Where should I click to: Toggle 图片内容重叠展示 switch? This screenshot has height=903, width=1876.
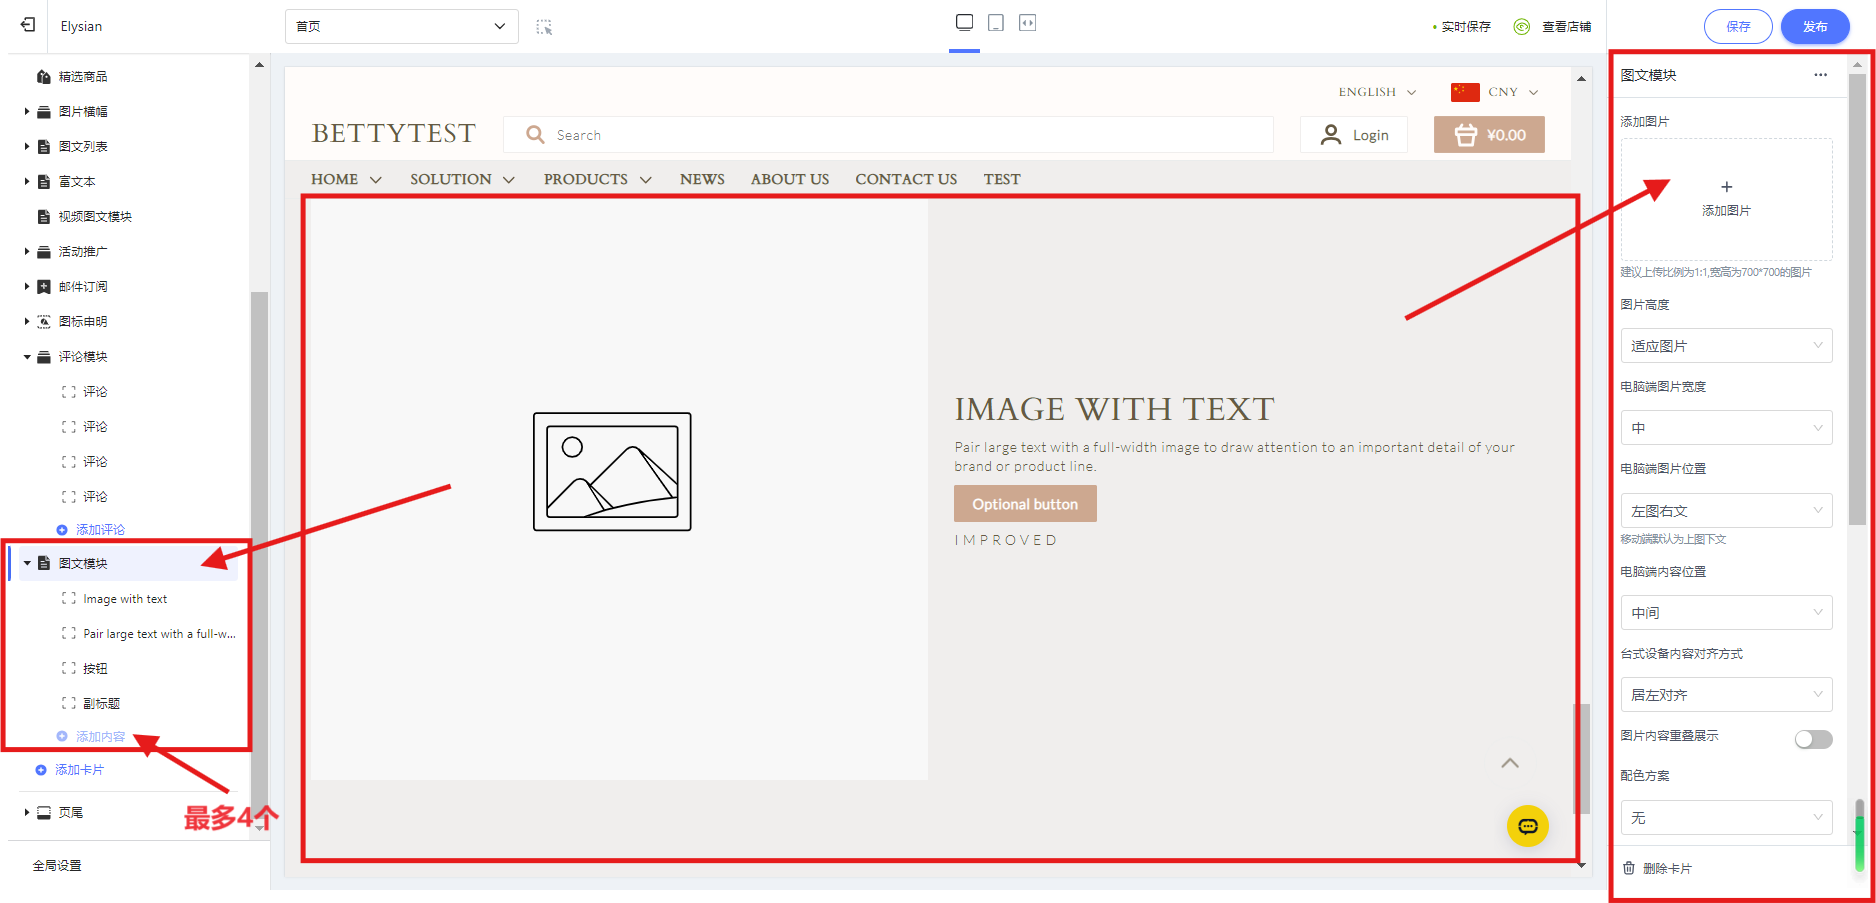point(1813,739)
